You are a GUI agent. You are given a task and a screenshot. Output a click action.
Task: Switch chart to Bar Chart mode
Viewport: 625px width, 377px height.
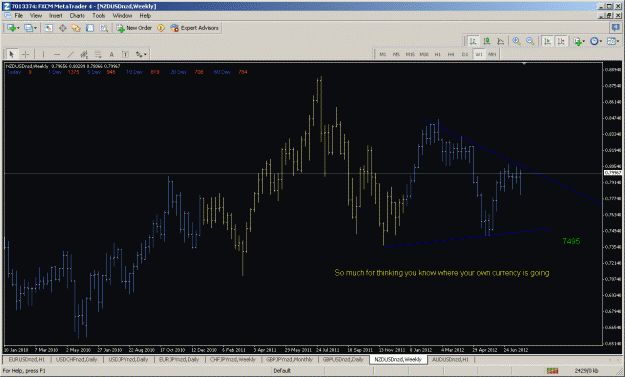473,41
